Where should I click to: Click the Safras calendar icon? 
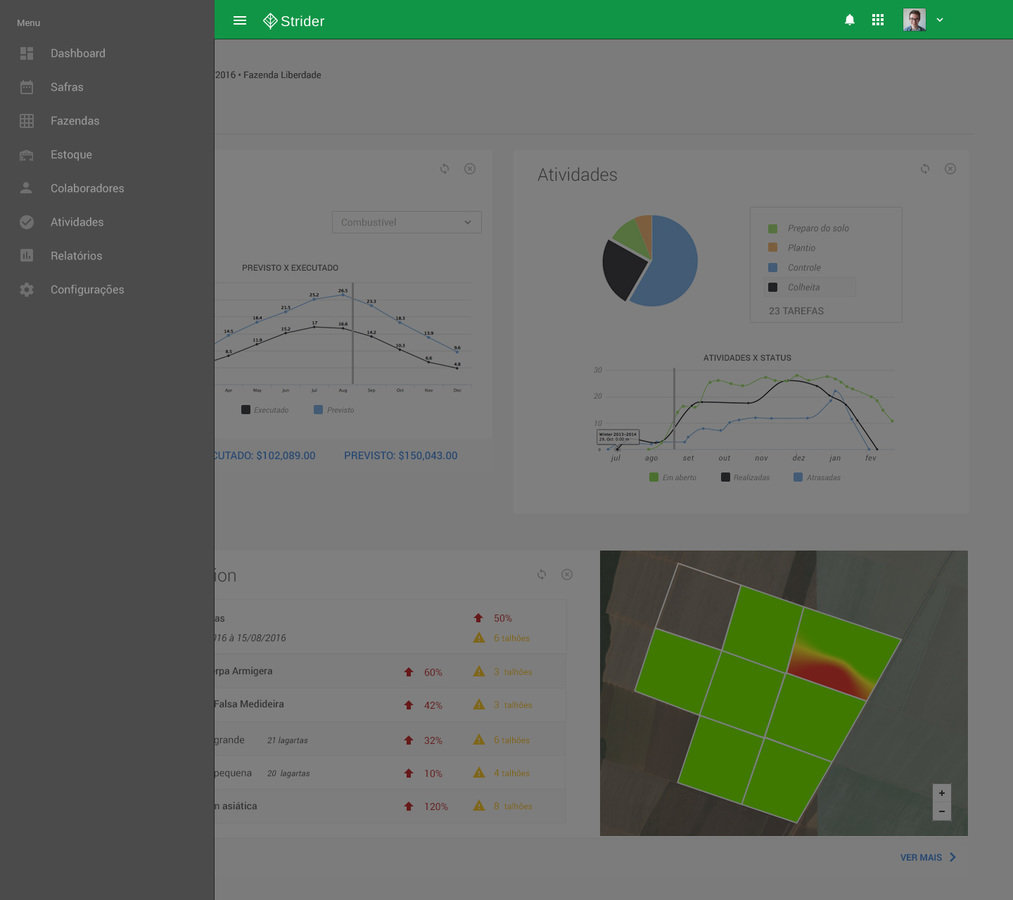26,87
